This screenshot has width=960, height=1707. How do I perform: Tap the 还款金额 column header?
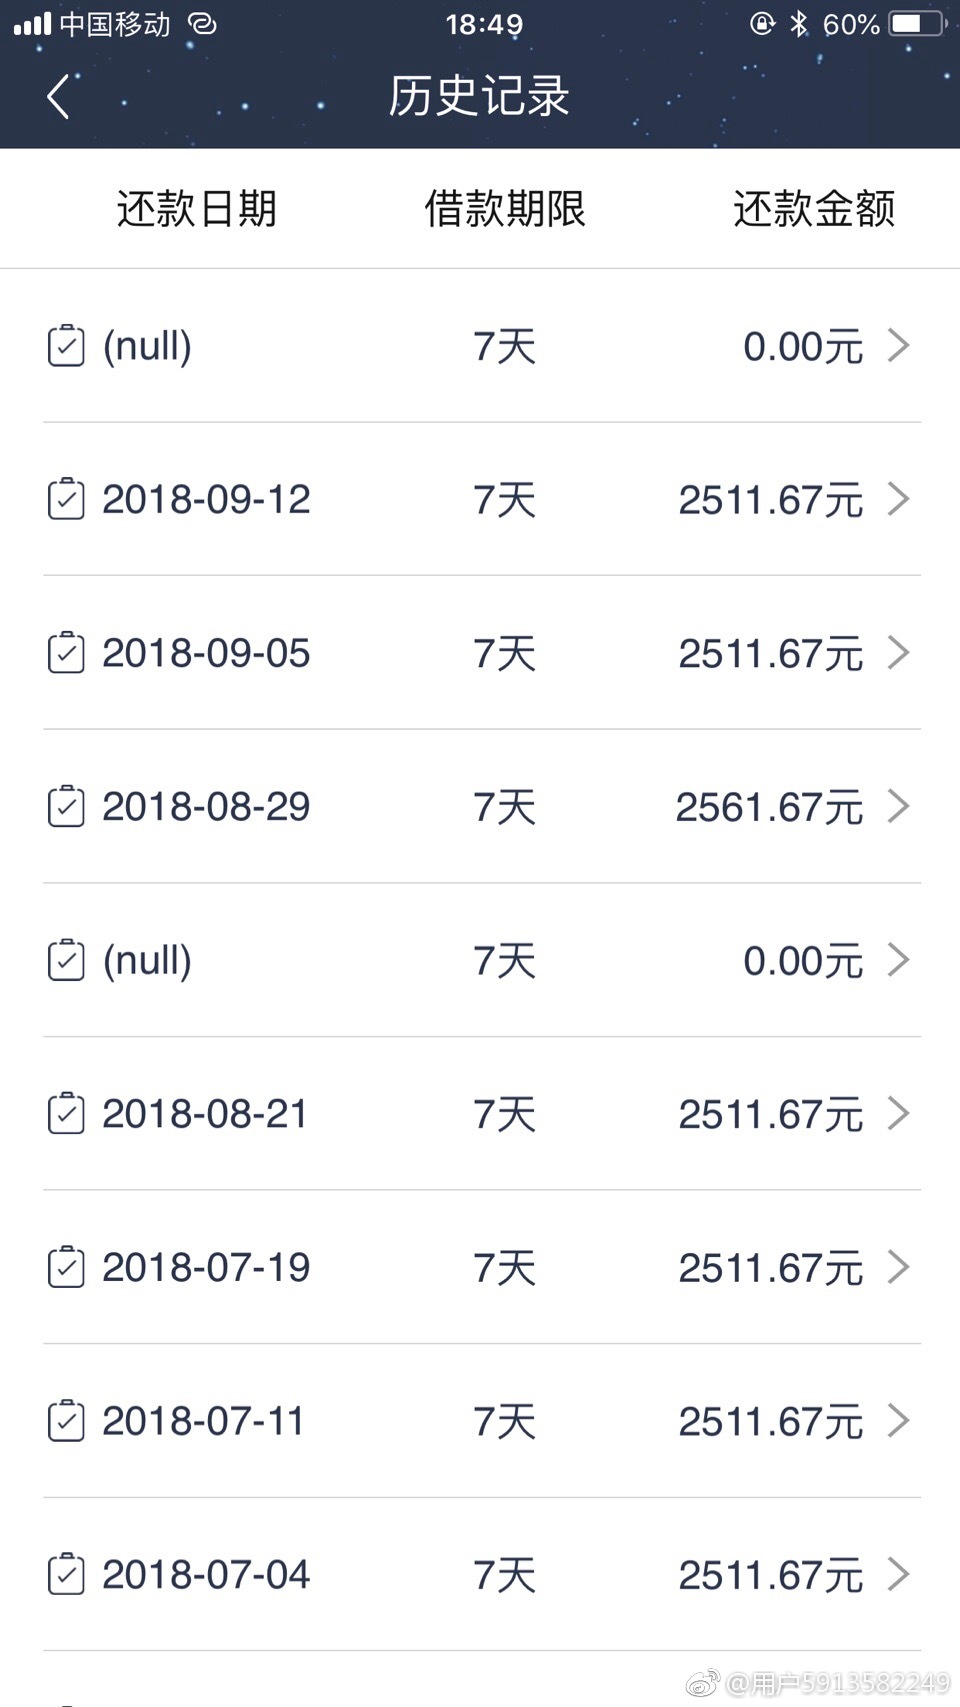point(814,209)
